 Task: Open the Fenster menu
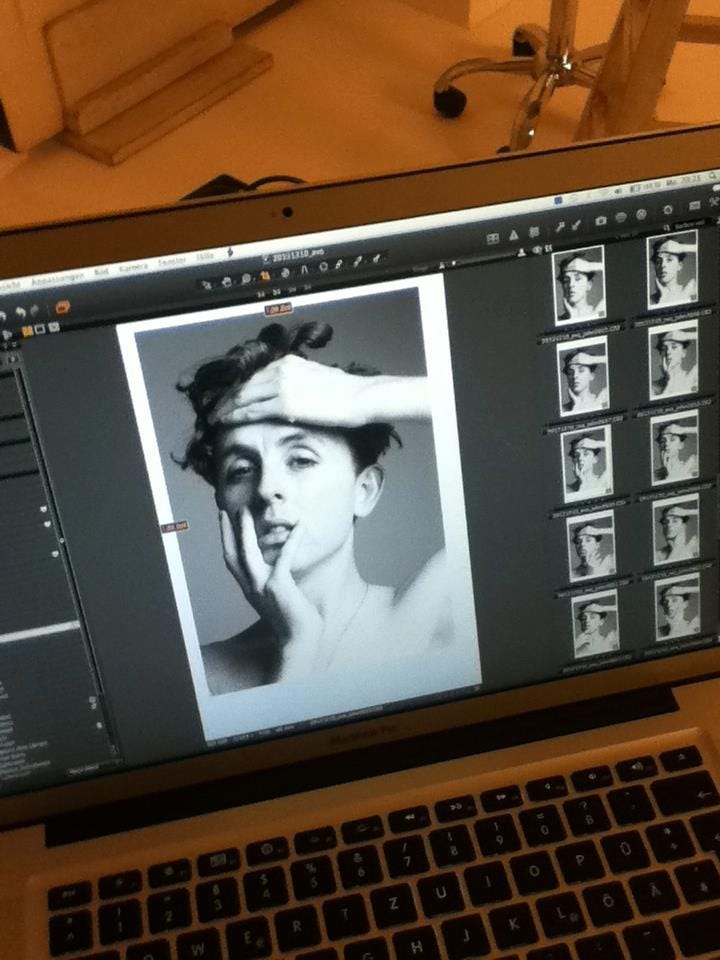tap(172, 262)
